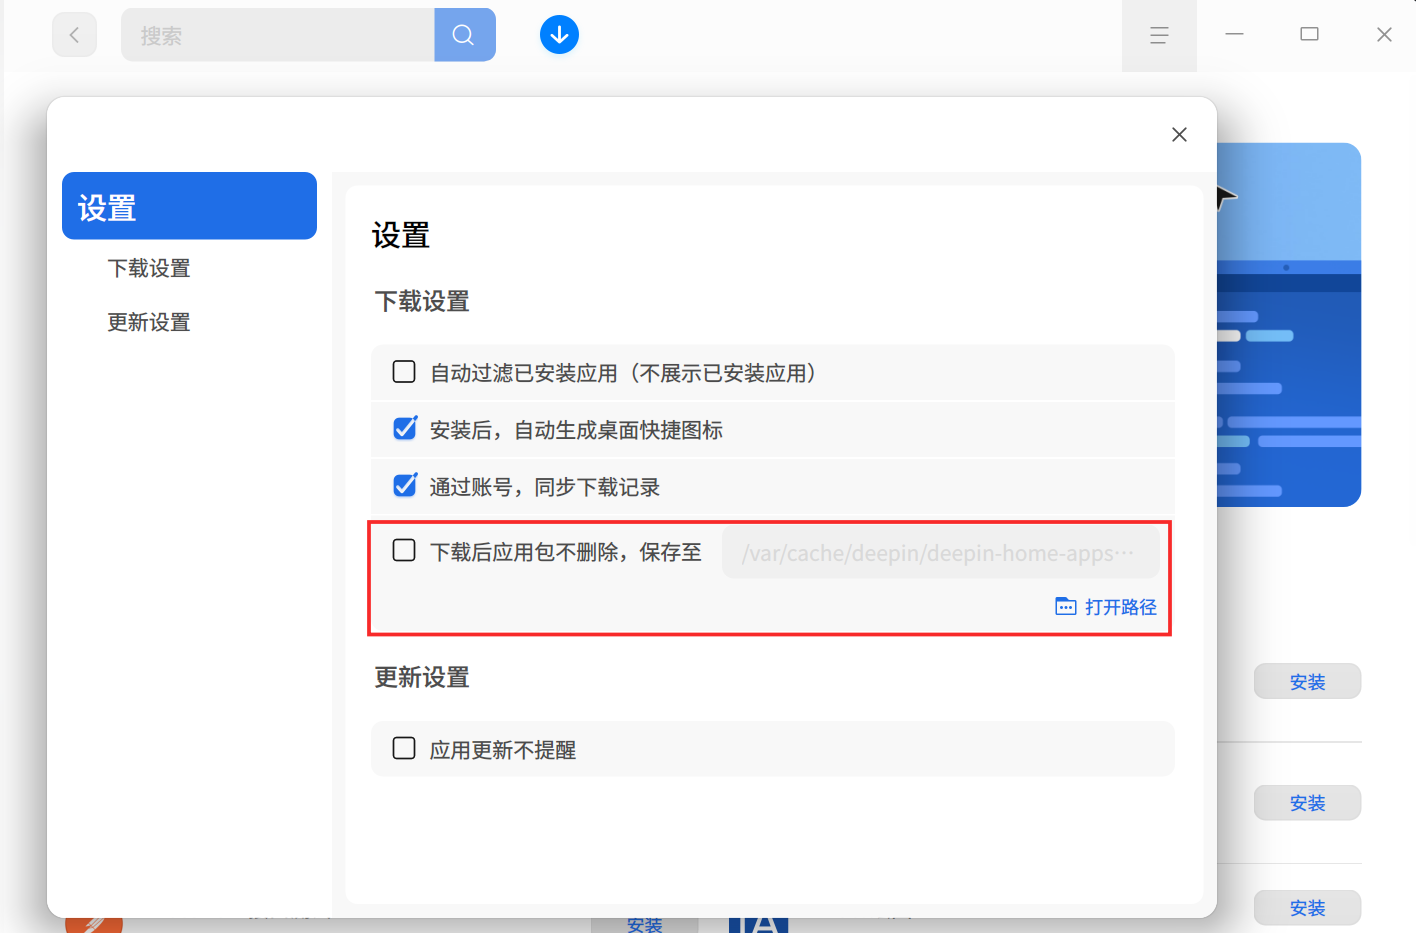The height and width of the screenshot is (933, 1416).
Task: Open the download manager arrow icon
Action: (559, 35)
